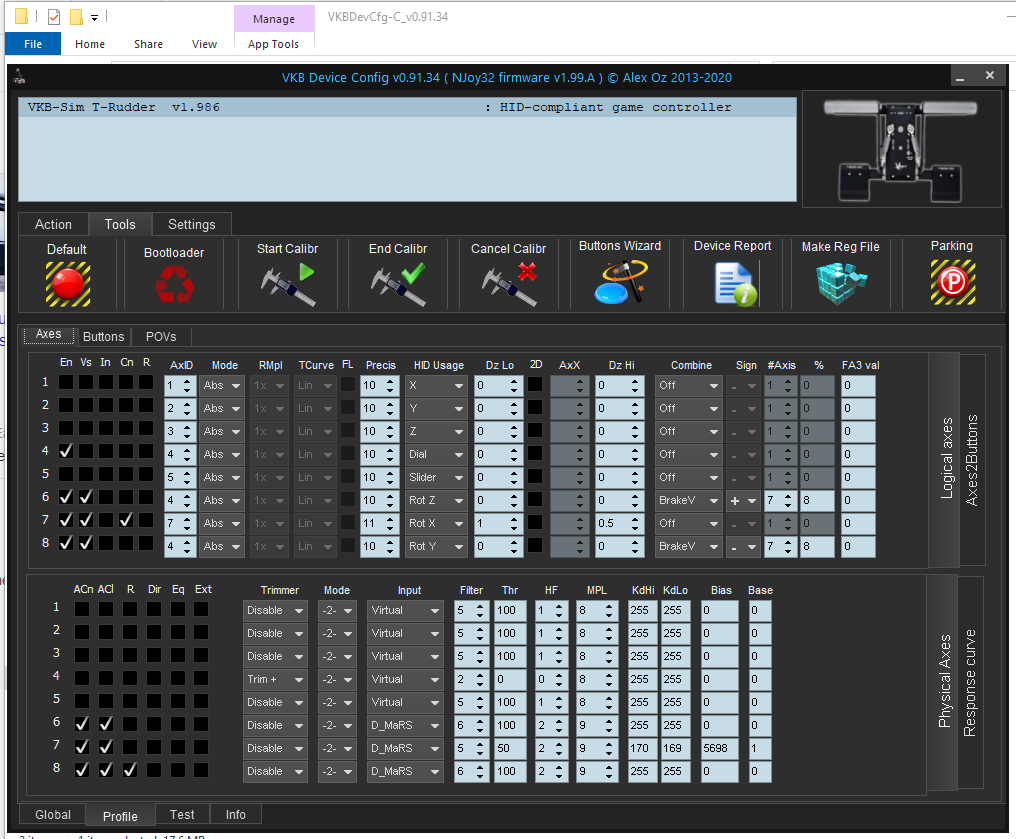Open the Info bottom tab
Screen dimensions: 1016x839
tap(236, 814)
